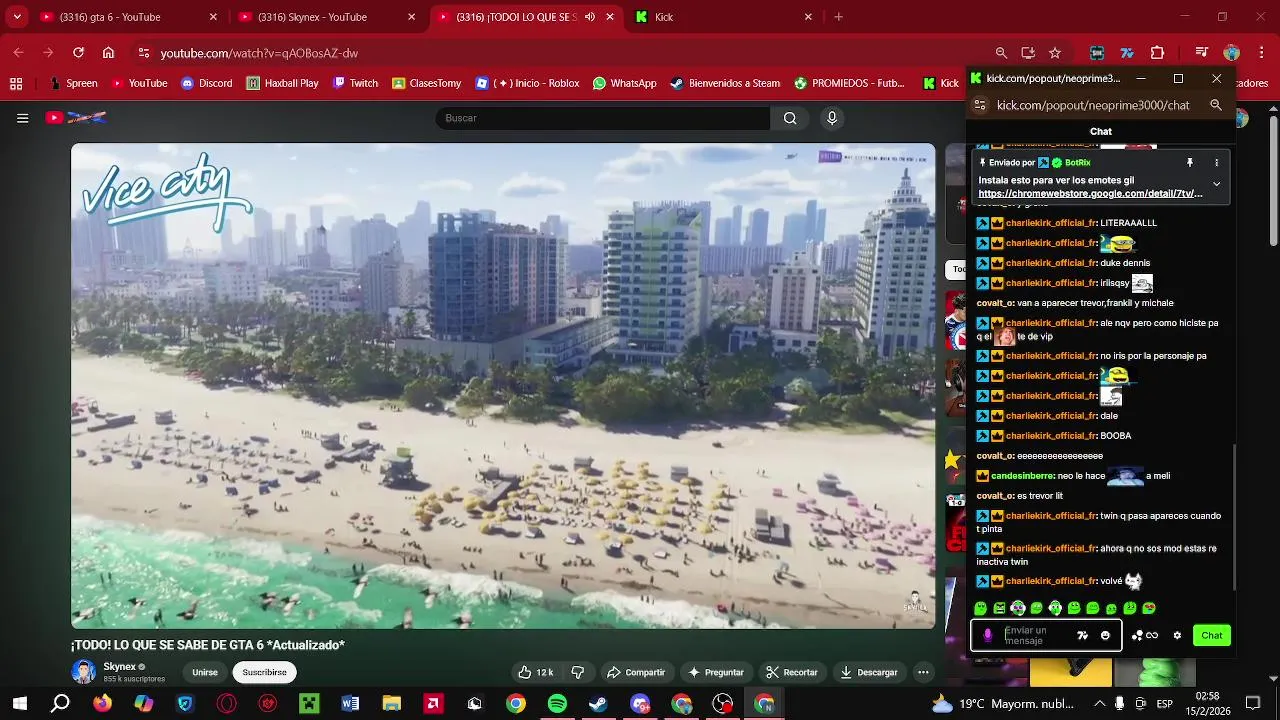This screenshot has height=720, width=1280.
Task: Open the Discord bookmark
Action: pos(206,83)
